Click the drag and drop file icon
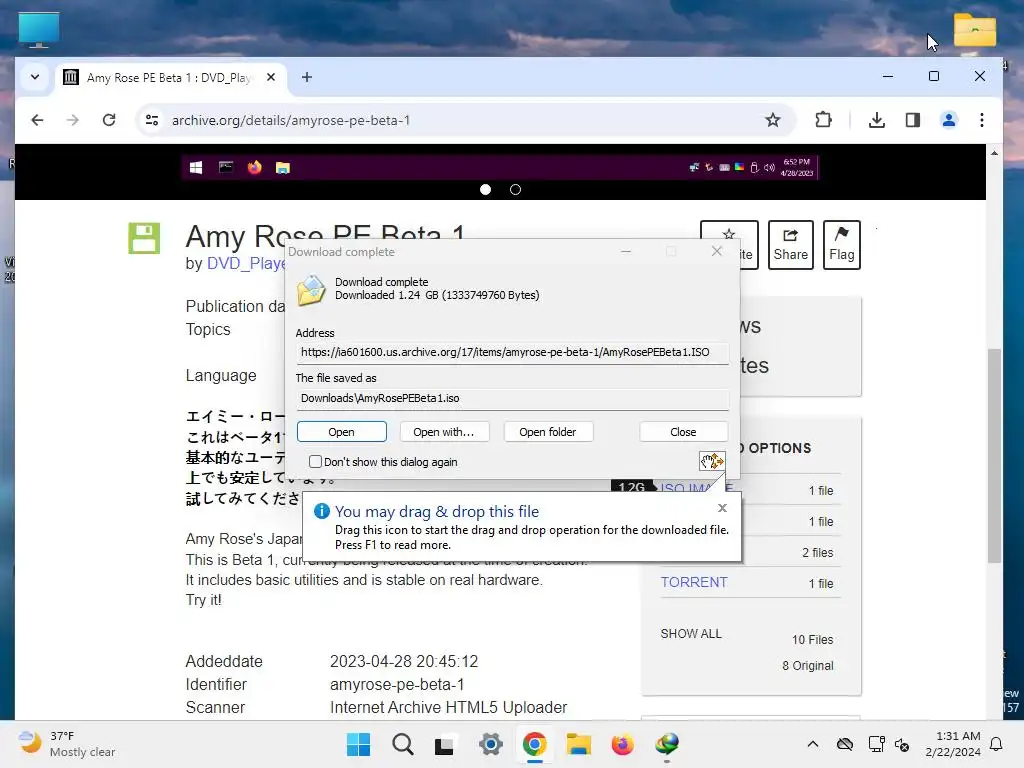Screen dimensions: 1024x768 tap(712, 461)
